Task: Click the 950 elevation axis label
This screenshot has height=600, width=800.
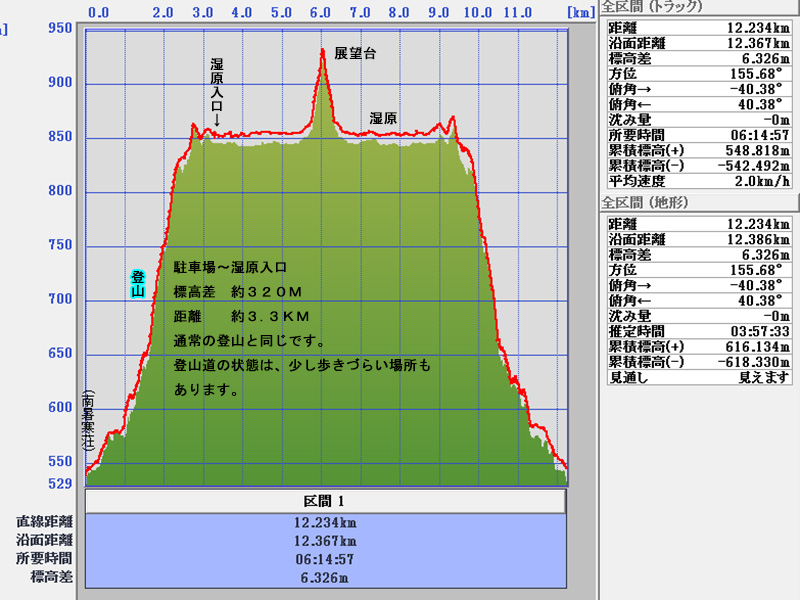Action: 60,28
